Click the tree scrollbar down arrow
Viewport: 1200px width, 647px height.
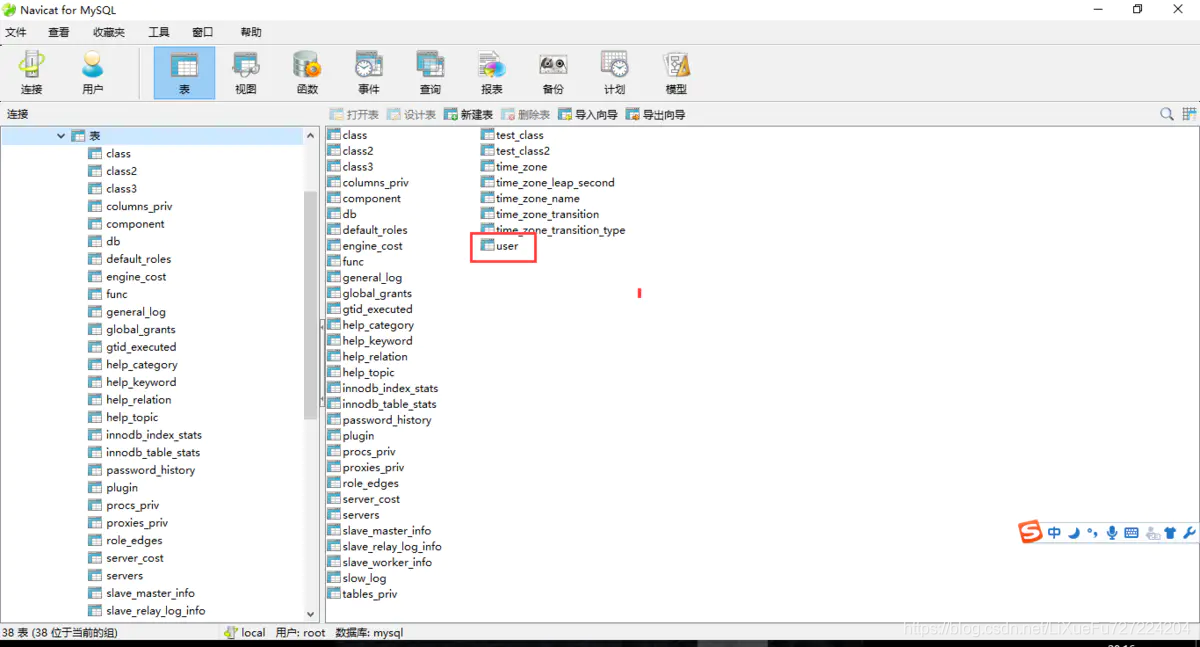[310, 613]
